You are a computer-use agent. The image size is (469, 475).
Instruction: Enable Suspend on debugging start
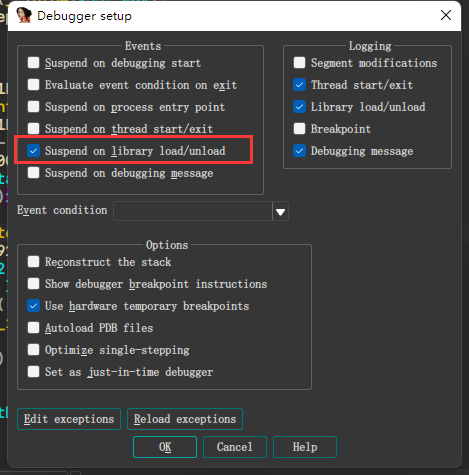tap(33, 62)
